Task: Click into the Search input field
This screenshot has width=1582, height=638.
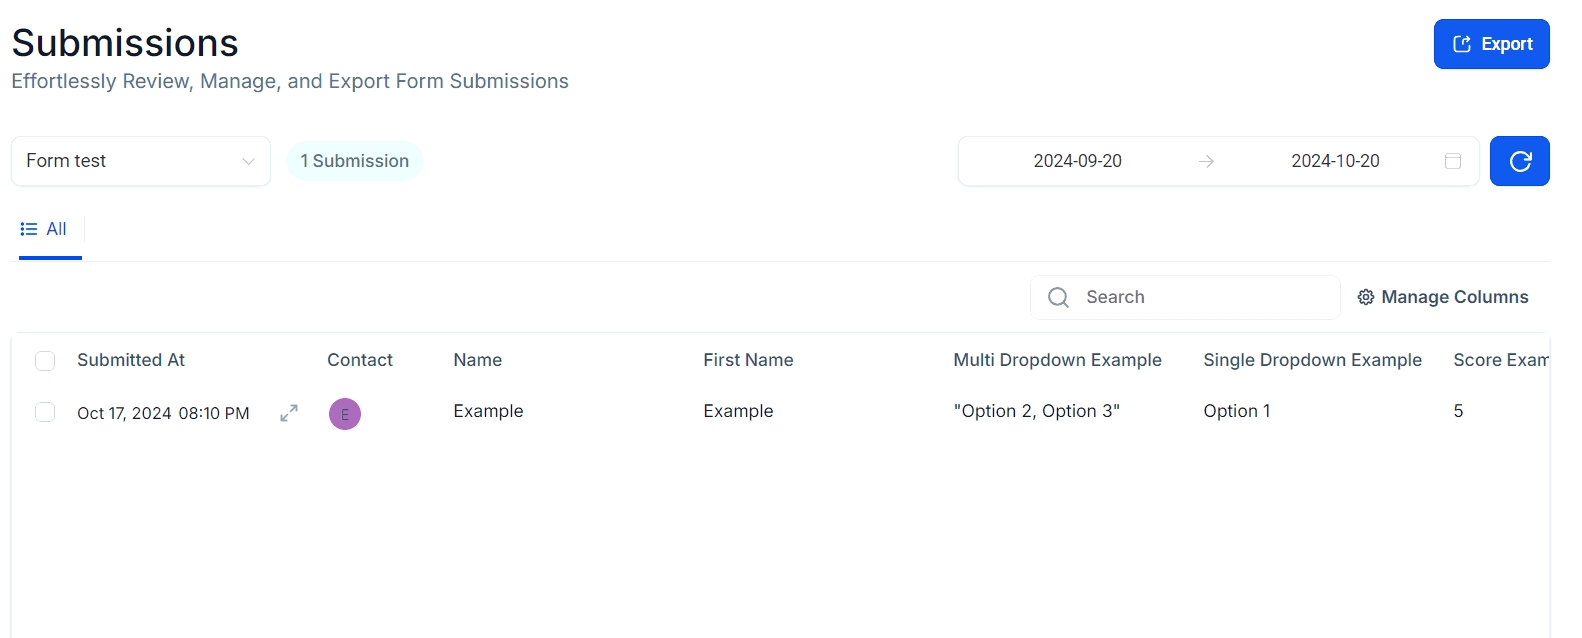Action: click(1200, 297)
